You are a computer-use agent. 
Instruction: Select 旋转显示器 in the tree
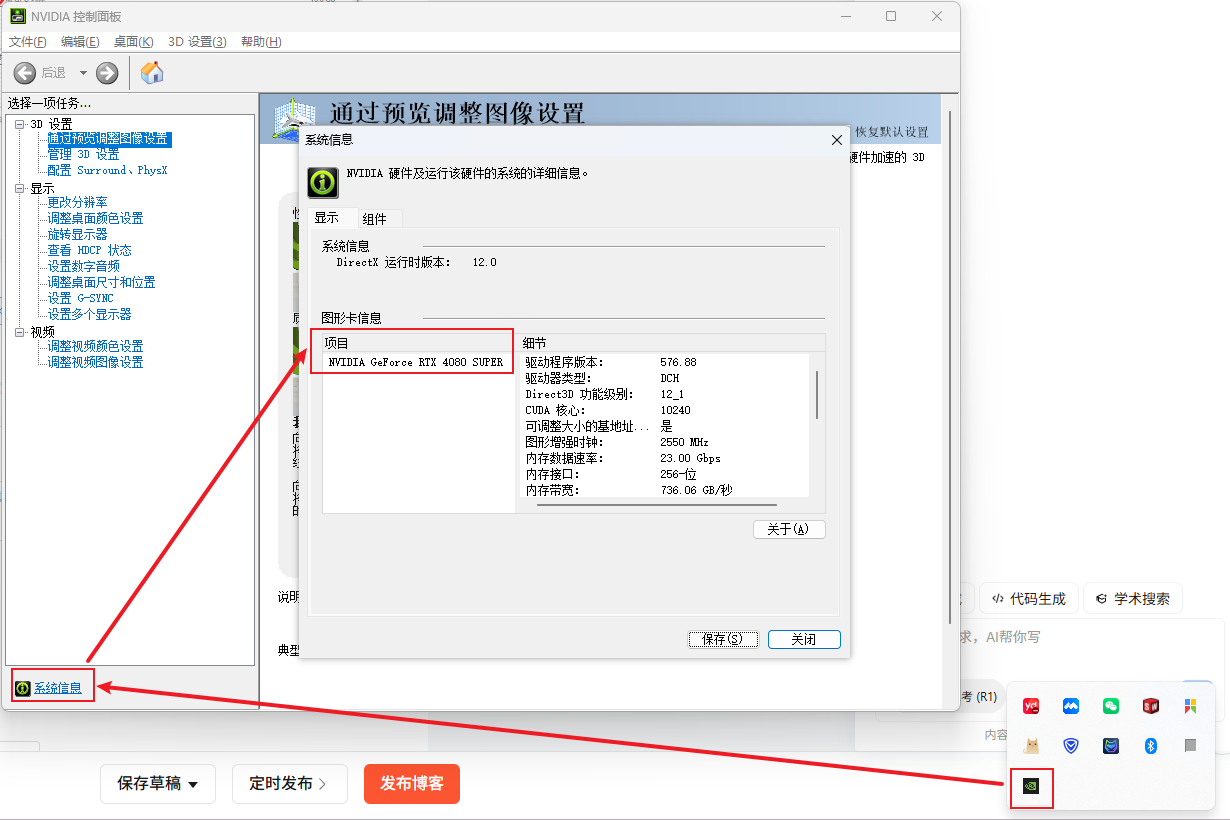pos(77,235)
